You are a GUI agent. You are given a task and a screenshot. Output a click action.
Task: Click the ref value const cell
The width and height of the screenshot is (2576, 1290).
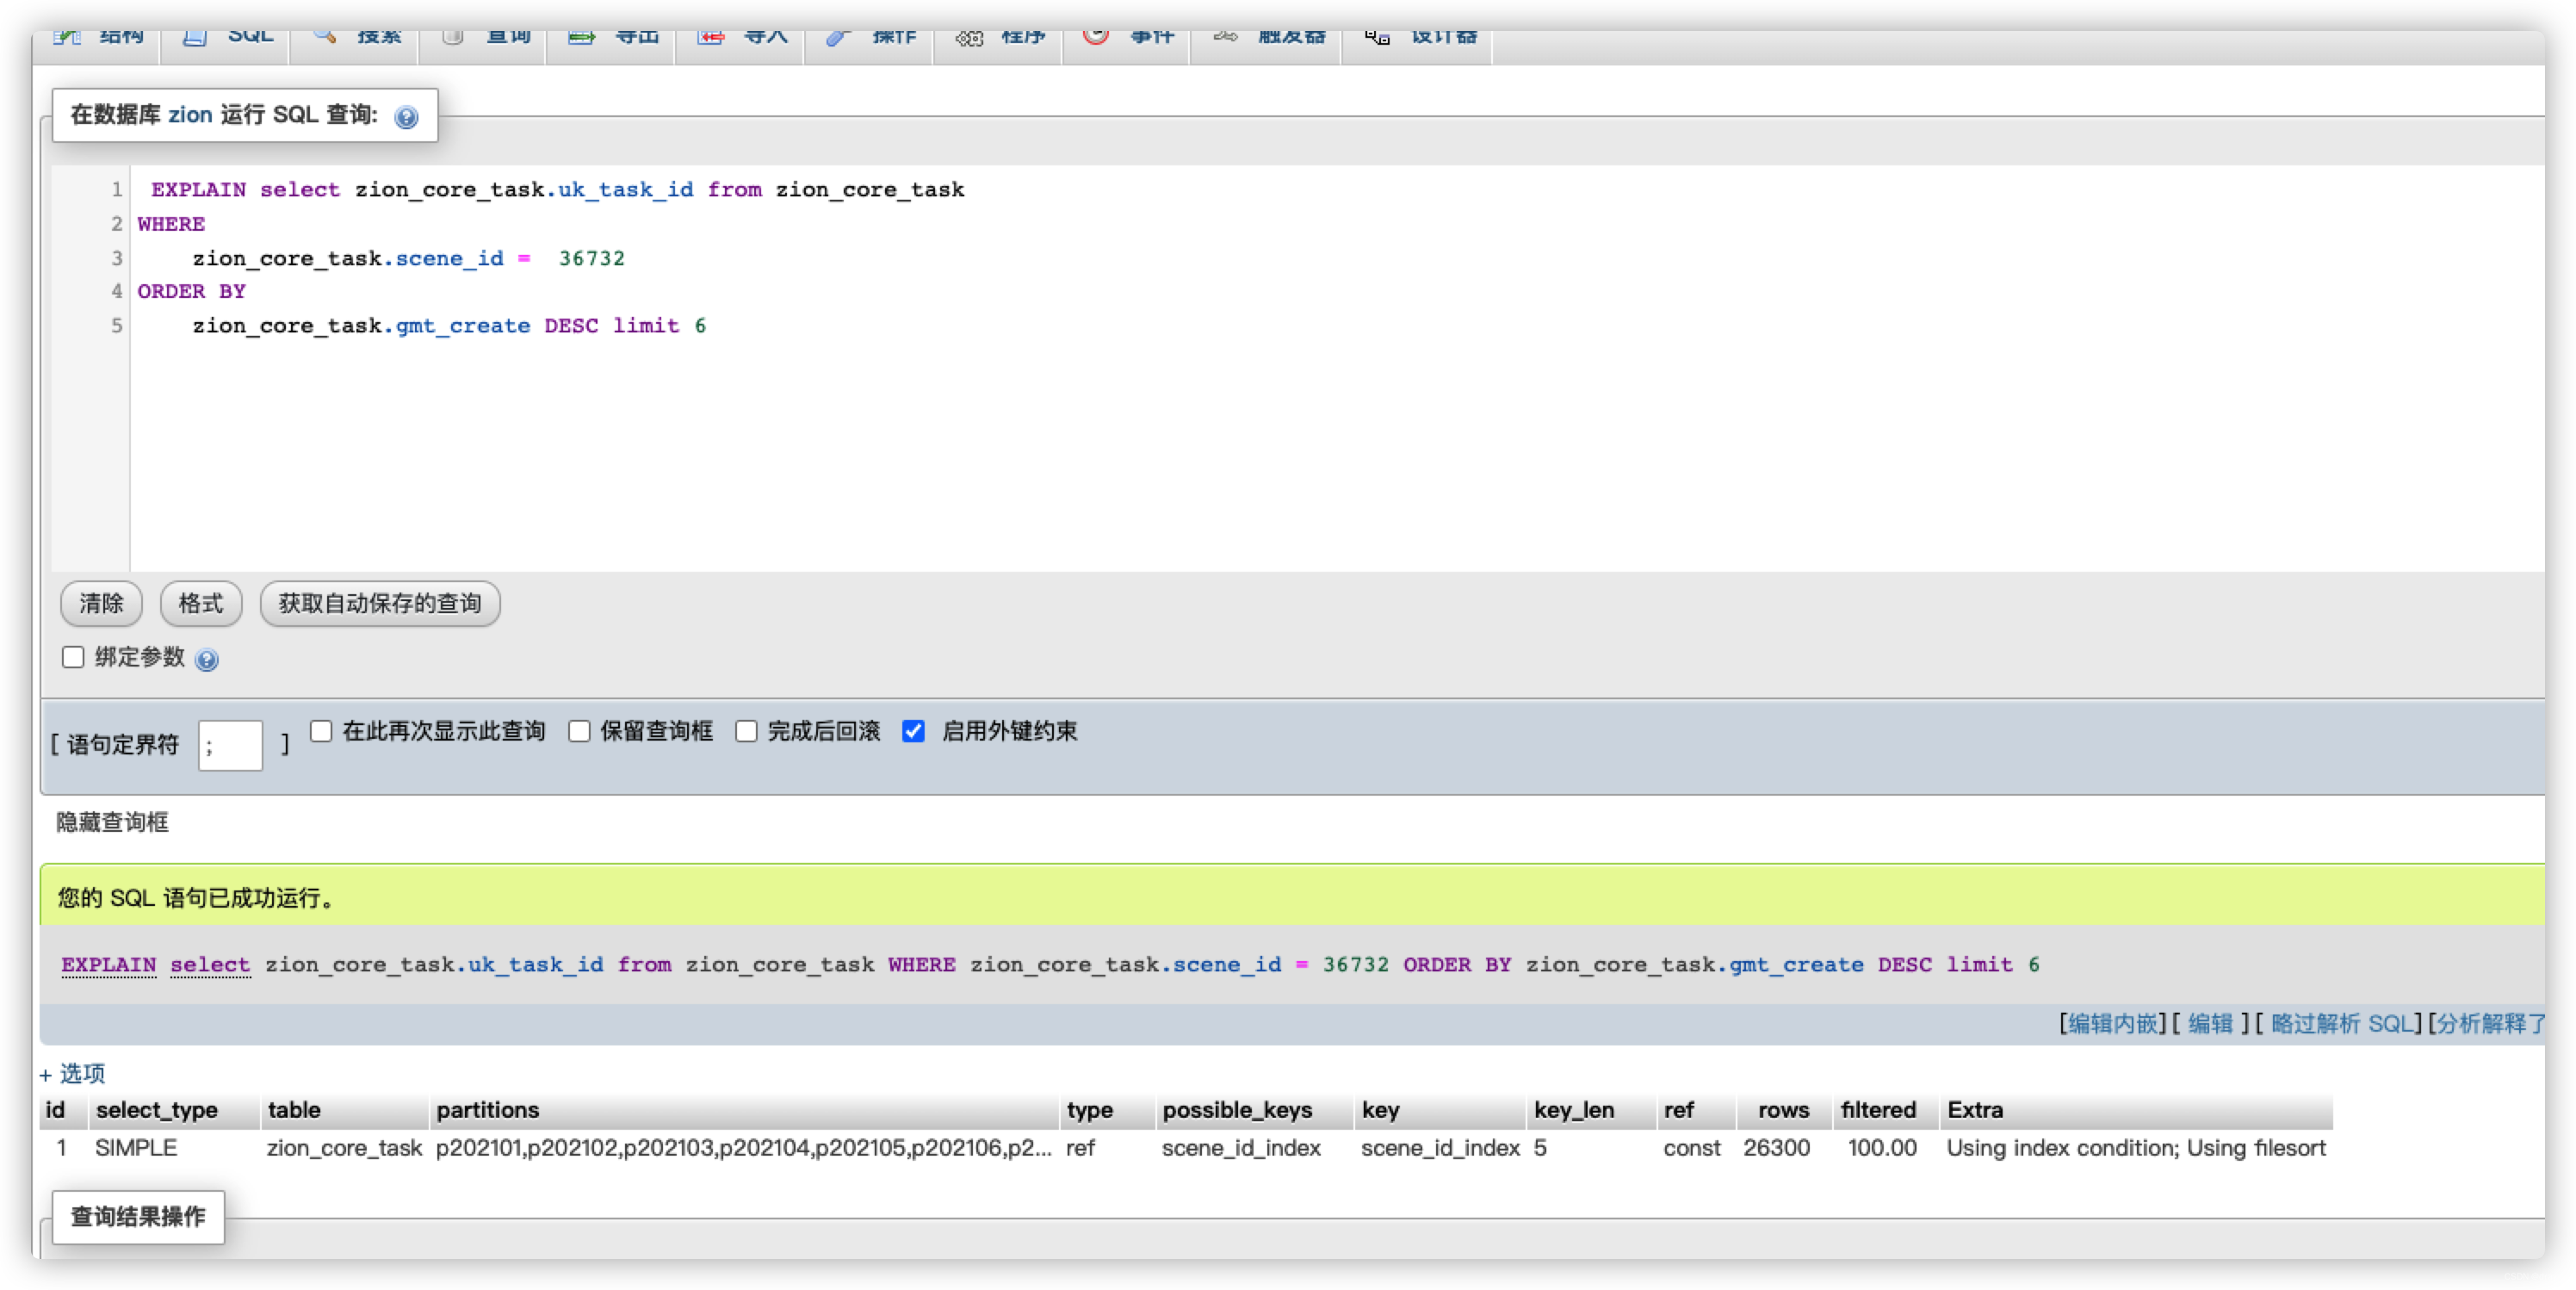1692,1148
